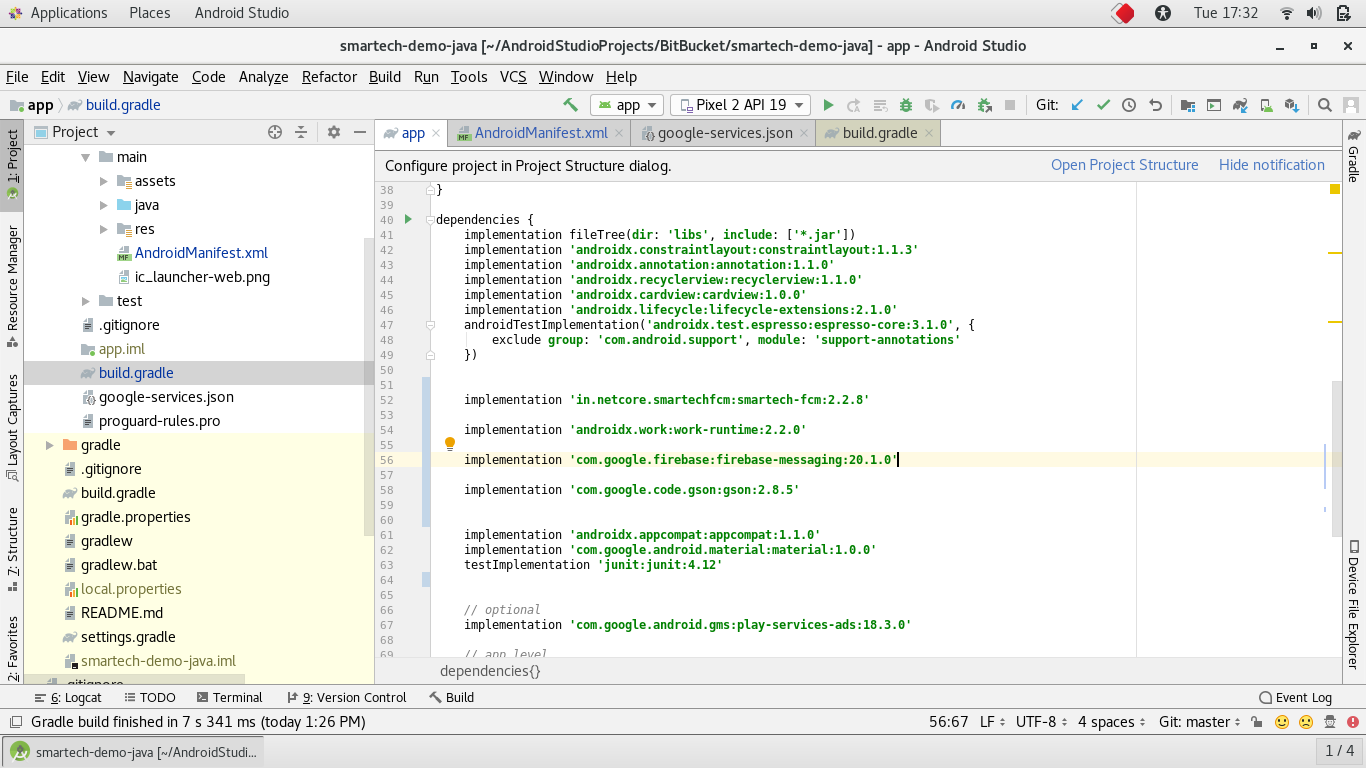
Task: Expand the assets folder
Action: coord(104,181)
